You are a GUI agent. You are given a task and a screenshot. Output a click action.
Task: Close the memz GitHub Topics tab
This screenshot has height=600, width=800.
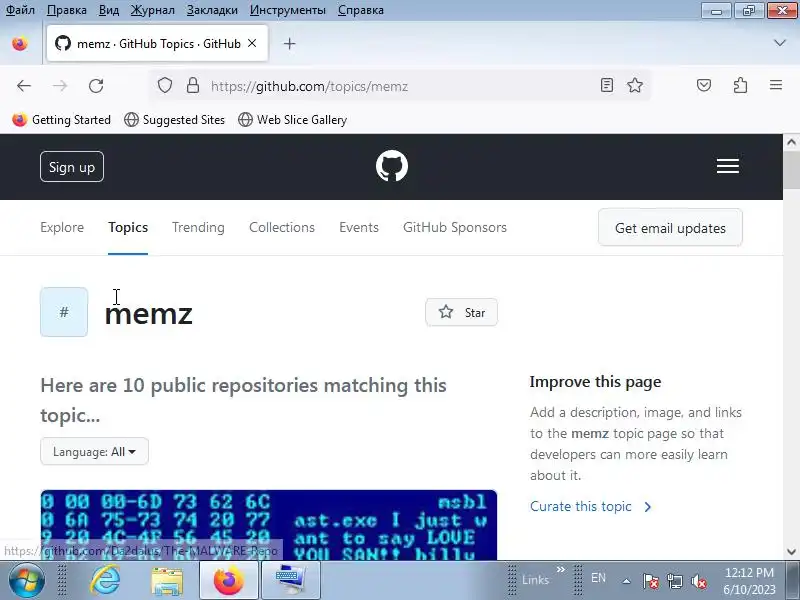(x=252, y=44)
